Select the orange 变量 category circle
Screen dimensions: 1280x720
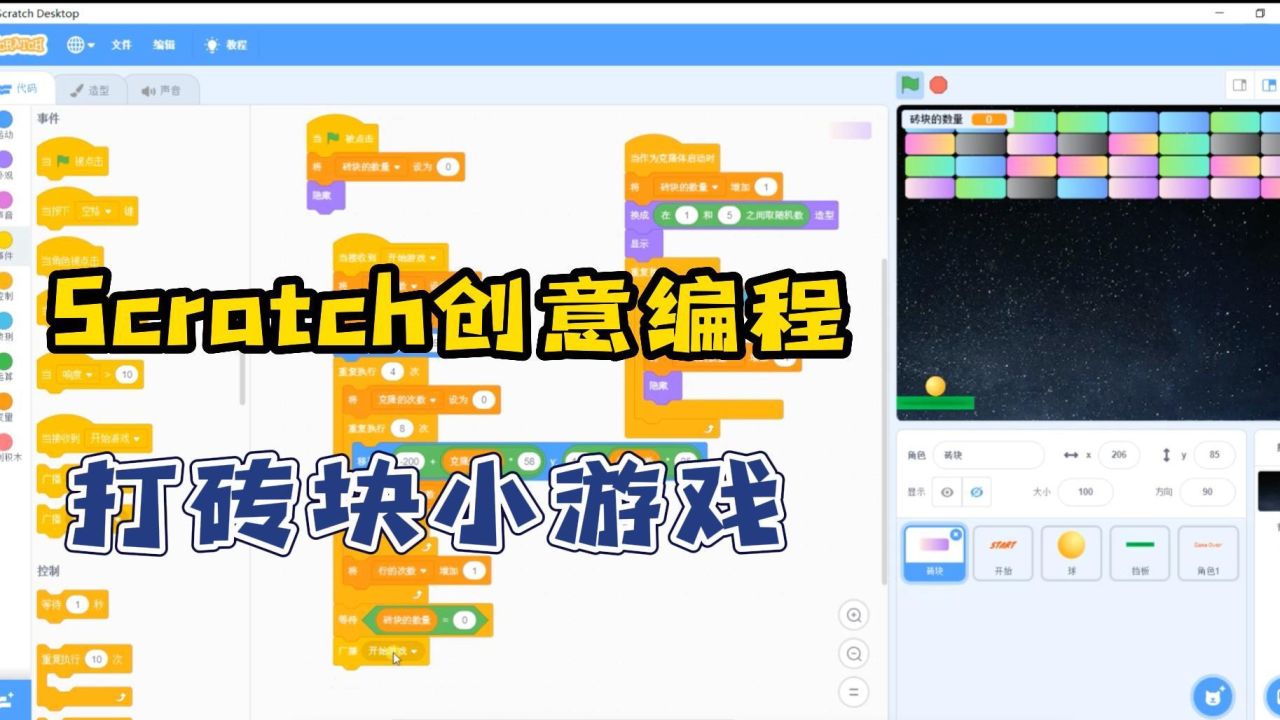coord(6,400)
